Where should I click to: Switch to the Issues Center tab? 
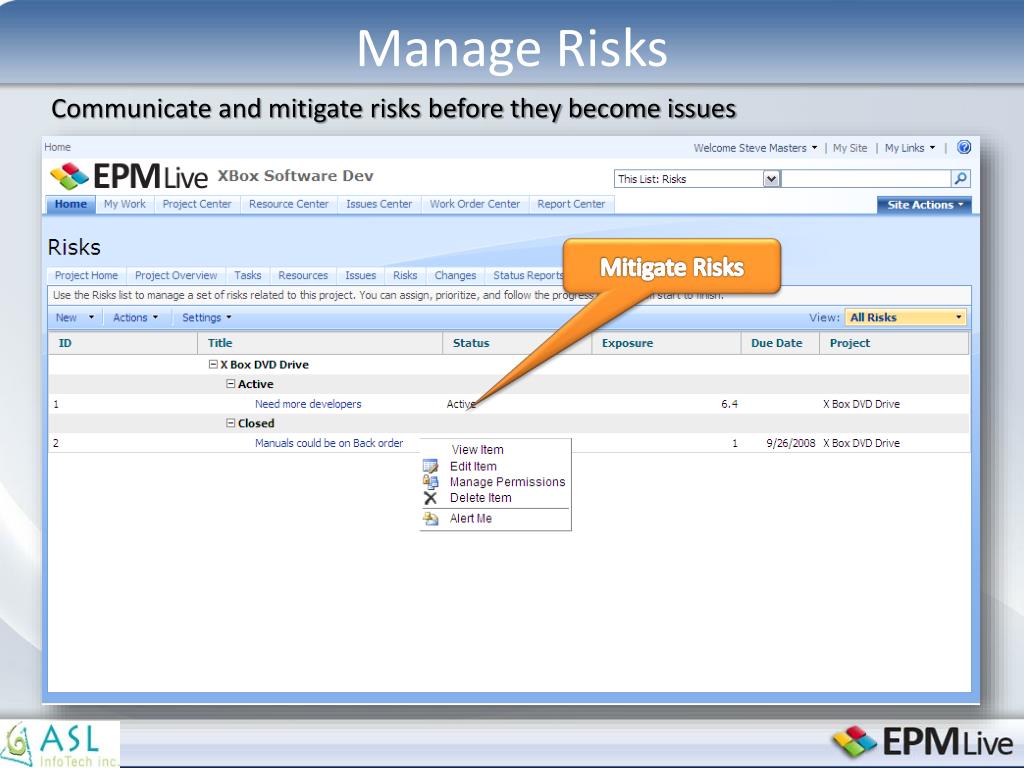tap(379, 204)
